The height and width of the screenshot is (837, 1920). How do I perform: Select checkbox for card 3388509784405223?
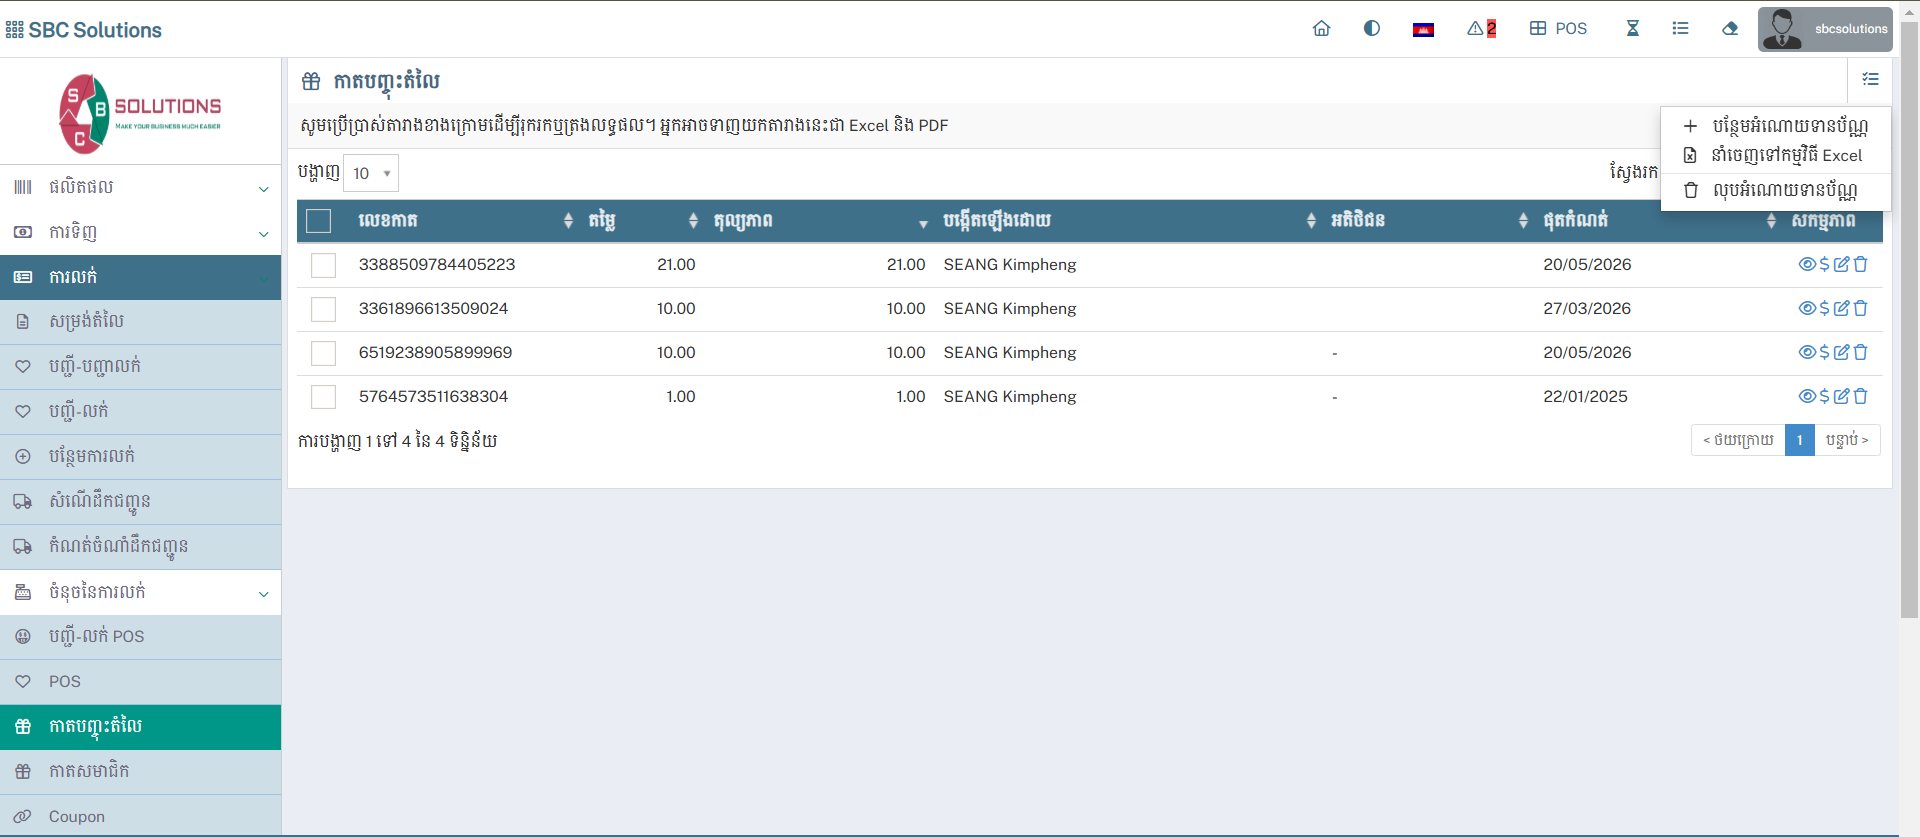pyautogui.click(x=323, y=265)
